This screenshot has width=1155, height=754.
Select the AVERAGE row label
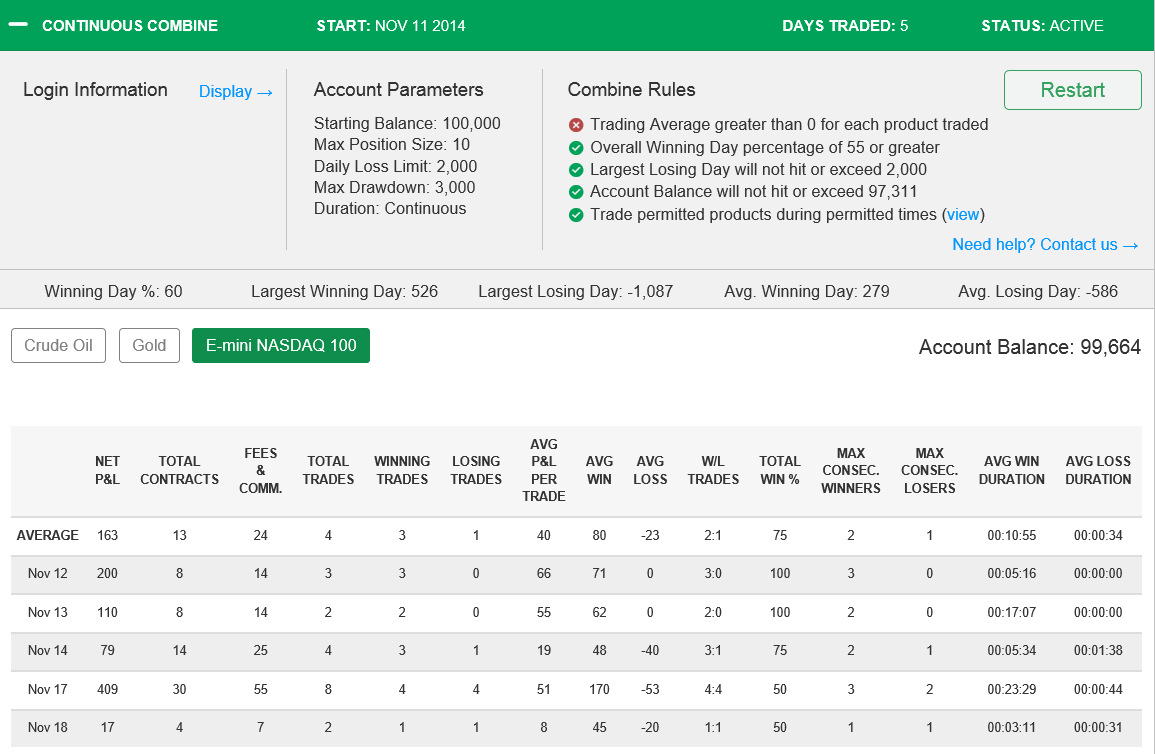click(x=47, y=535)
